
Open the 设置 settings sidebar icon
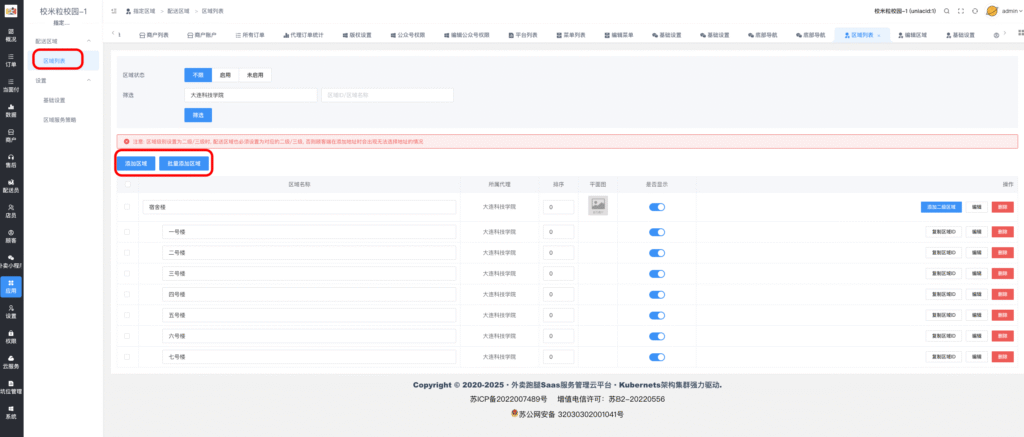click(11, 312)
